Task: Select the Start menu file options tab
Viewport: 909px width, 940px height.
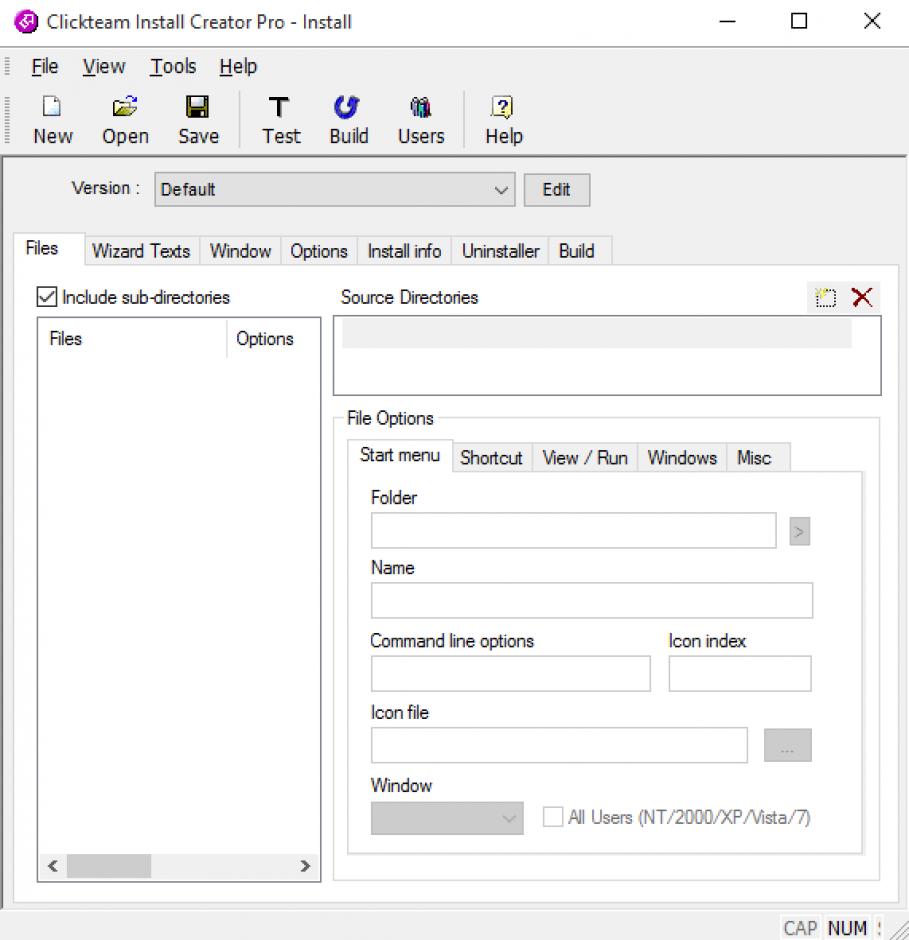Action: pyautogui.click(x=400, y=455)
